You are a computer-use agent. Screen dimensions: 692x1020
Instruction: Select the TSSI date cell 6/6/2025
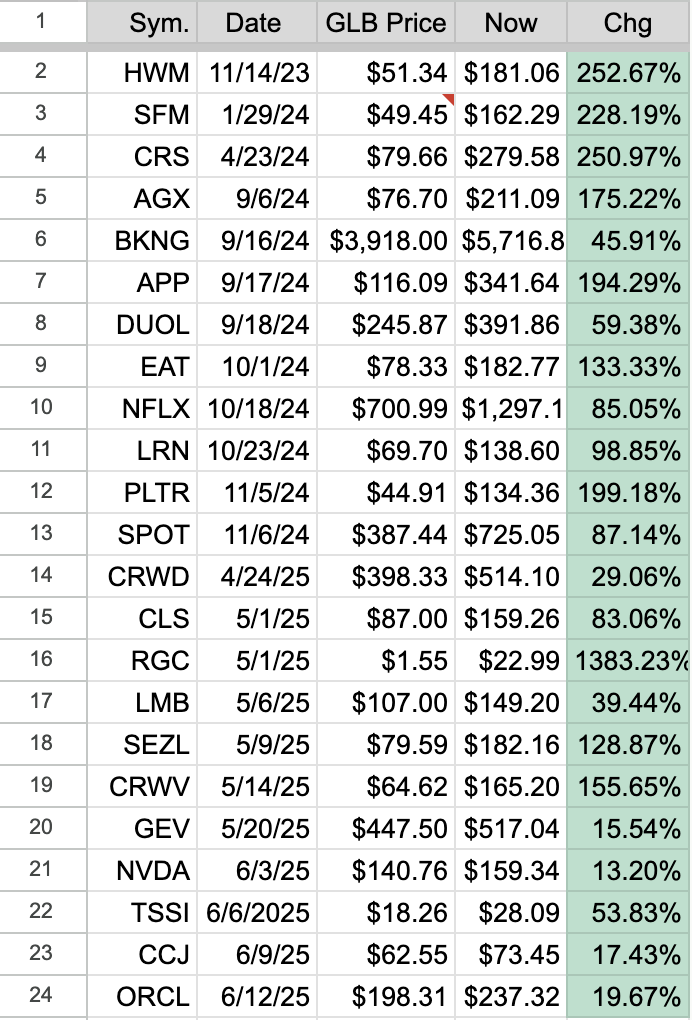255,912
